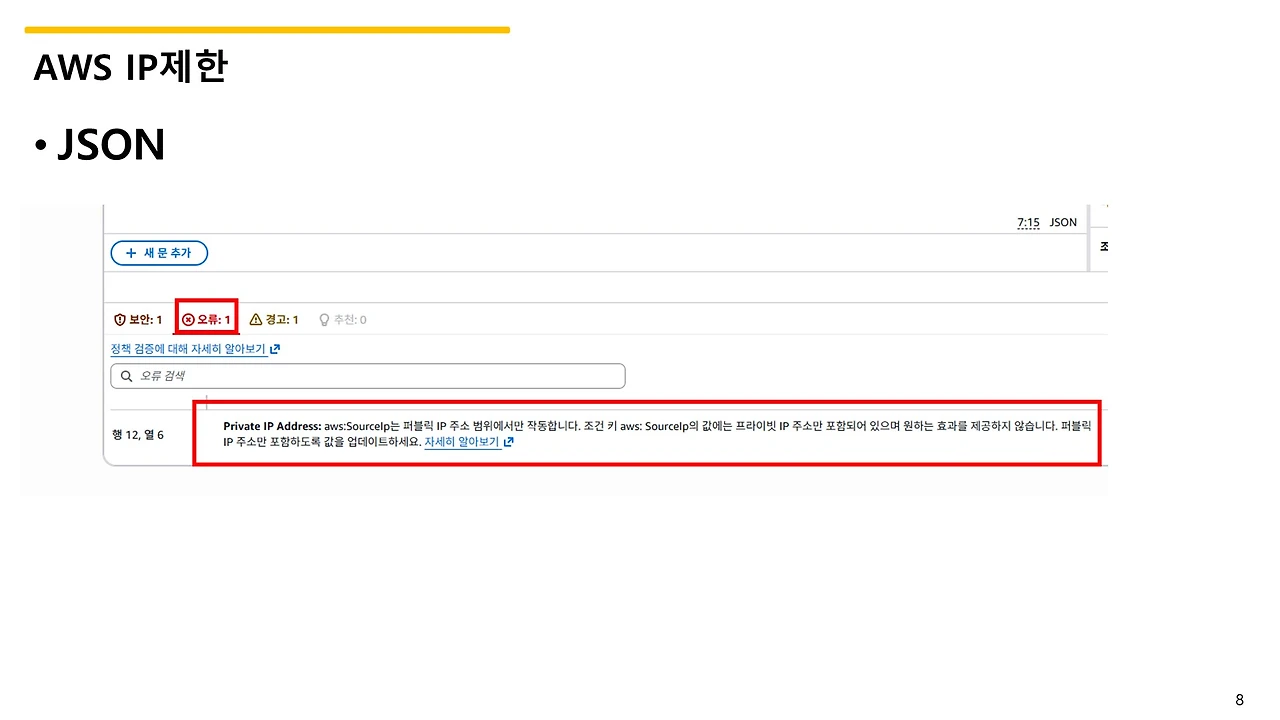Click the slide page number 8
Screen dimensions: 1280x720
pyautogui.click(x=1240, y=700)
